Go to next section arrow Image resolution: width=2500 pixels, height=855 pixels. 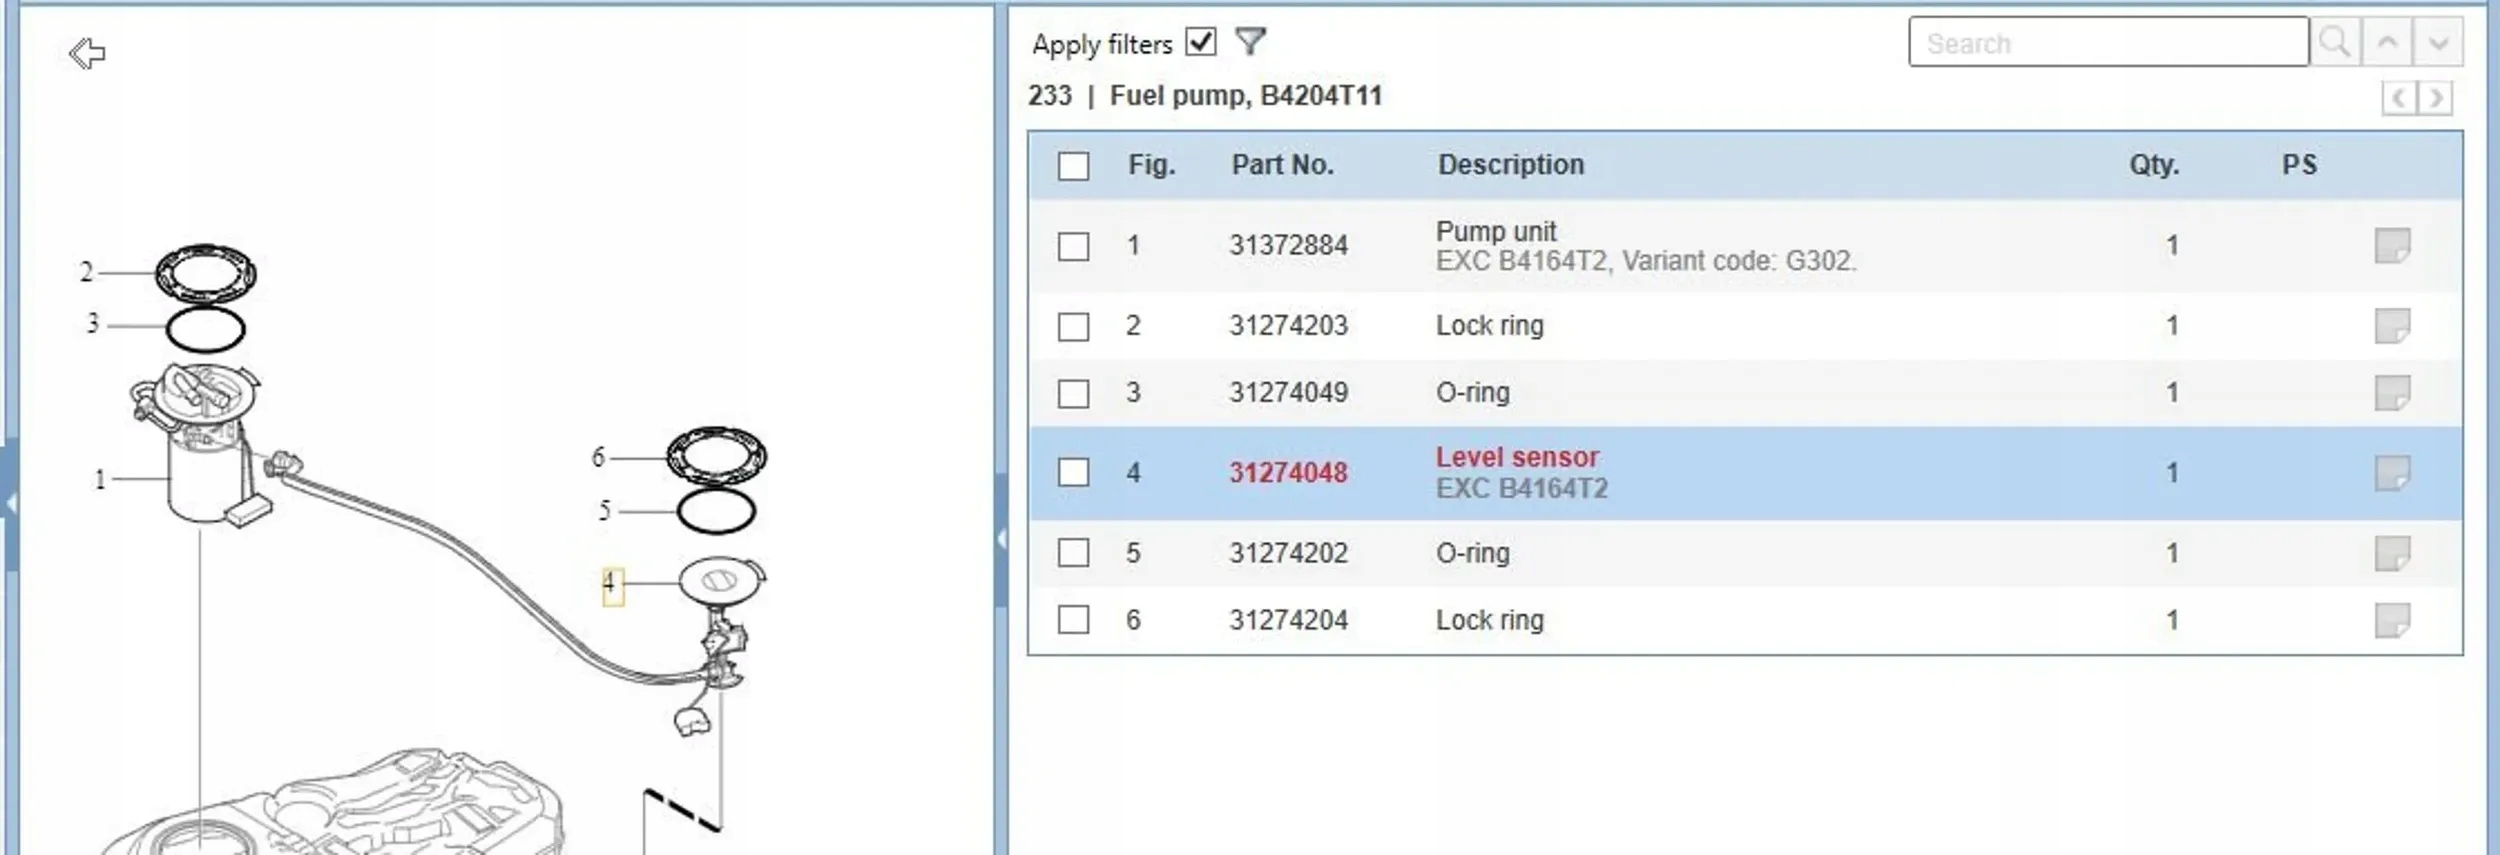[2436, 98]
